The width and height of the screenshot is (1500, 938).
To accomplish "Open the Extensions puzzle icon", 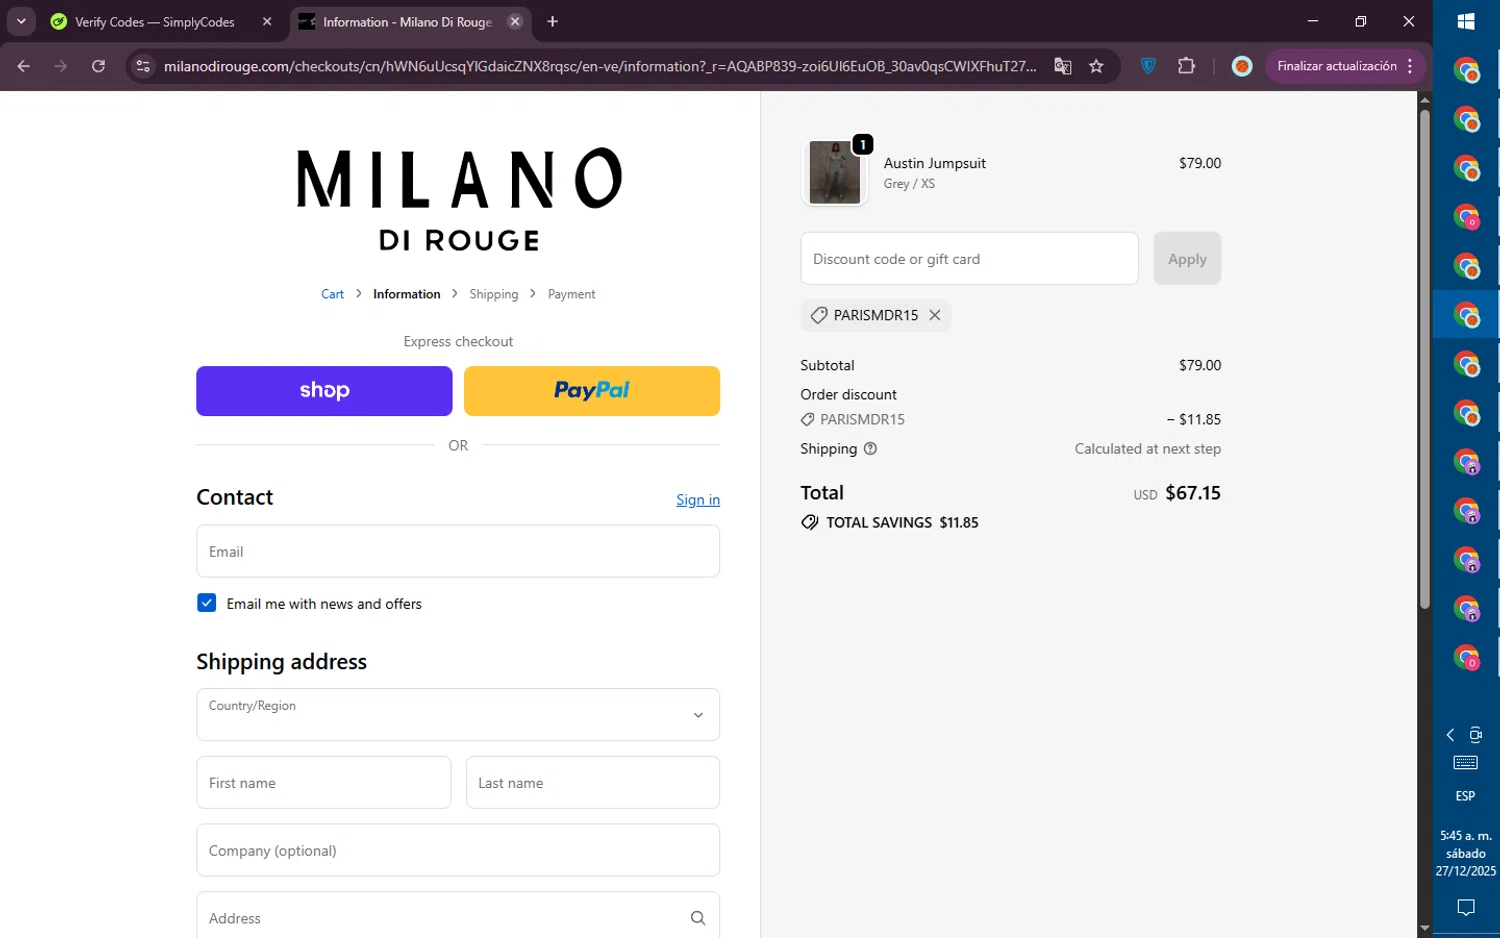I will coord(1187,66).
